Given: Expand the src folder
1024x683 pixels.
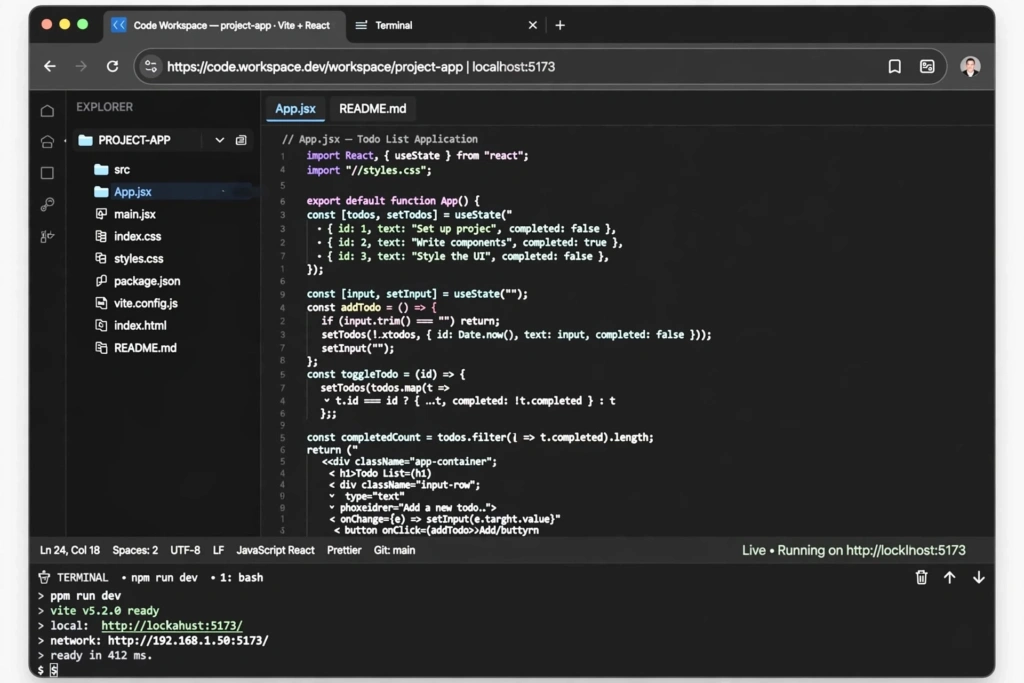Looking at the screenshot, I should coord(121,170).
